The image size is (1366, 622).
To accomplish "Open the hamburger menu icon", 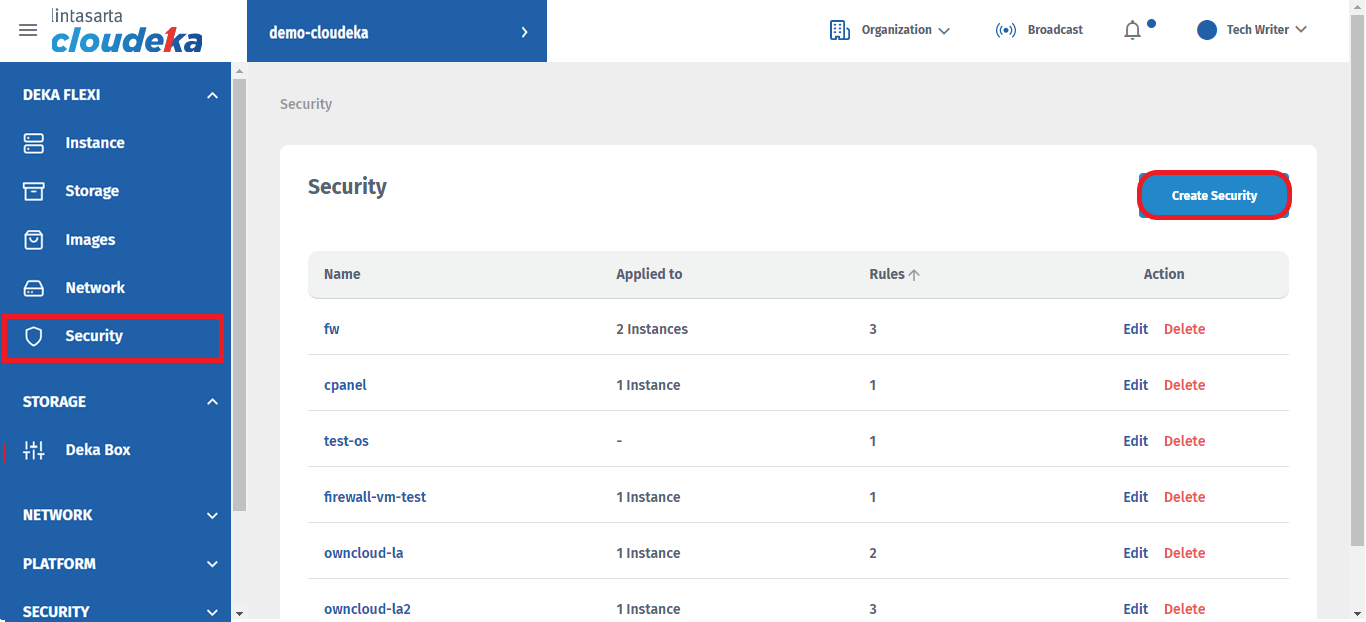I will (28, 30).
